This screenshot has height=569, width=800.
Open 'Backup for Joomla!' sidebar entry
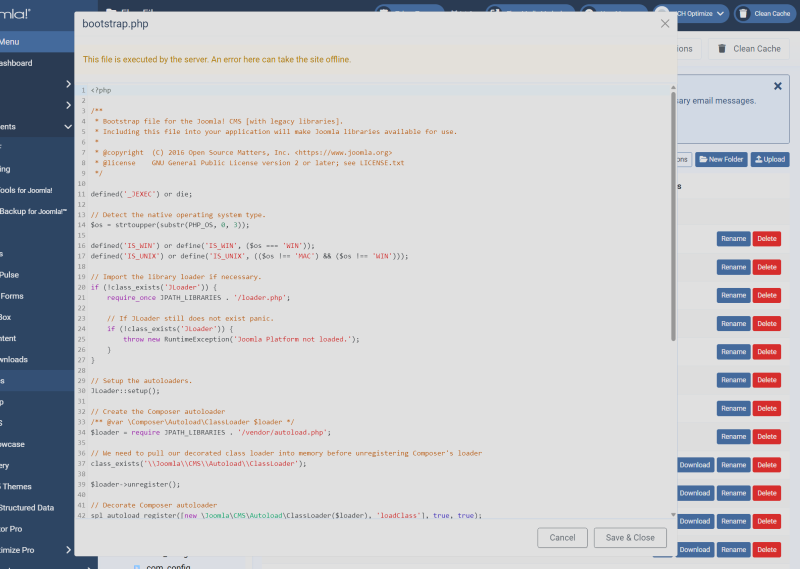[33, 211]
